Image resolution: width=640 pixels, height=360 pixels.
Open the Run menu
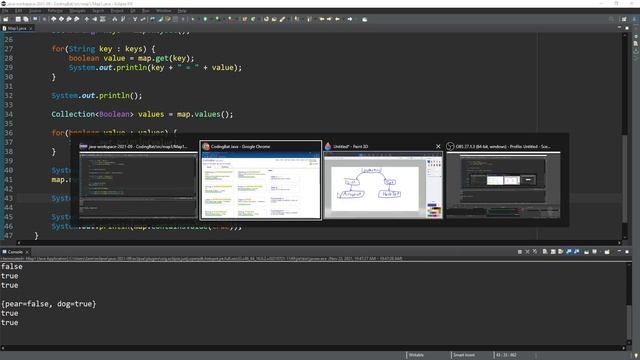pos(146,11)
